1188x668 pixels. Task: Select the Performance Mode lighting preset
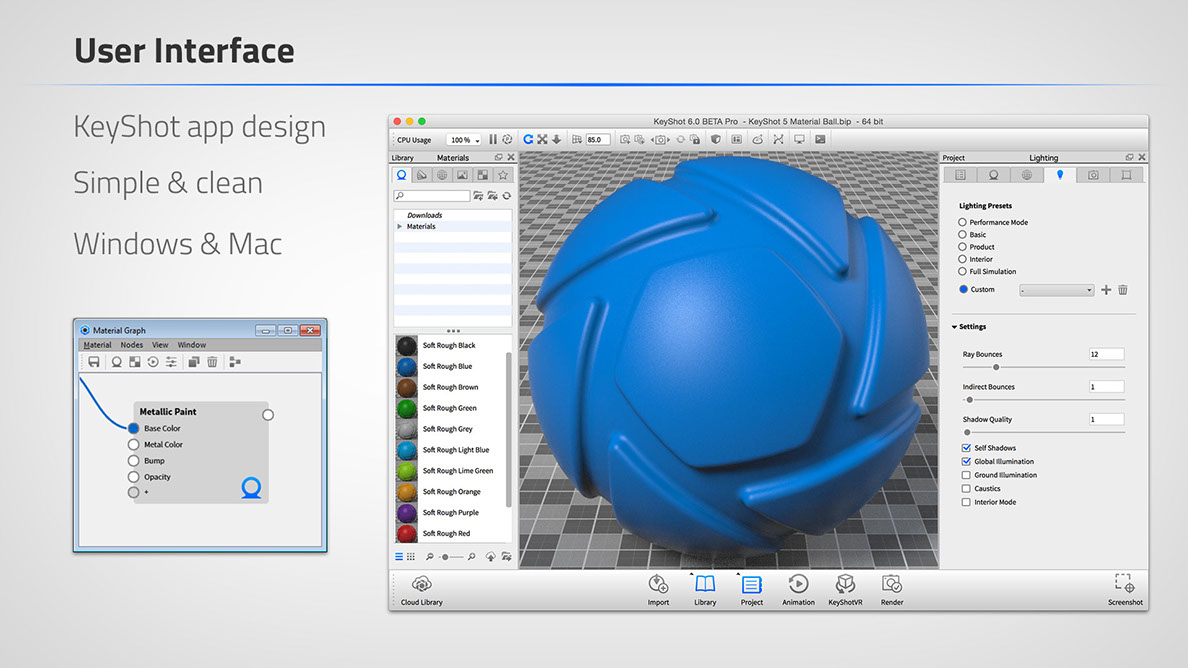pyautogui.click(x=963, y=222)
